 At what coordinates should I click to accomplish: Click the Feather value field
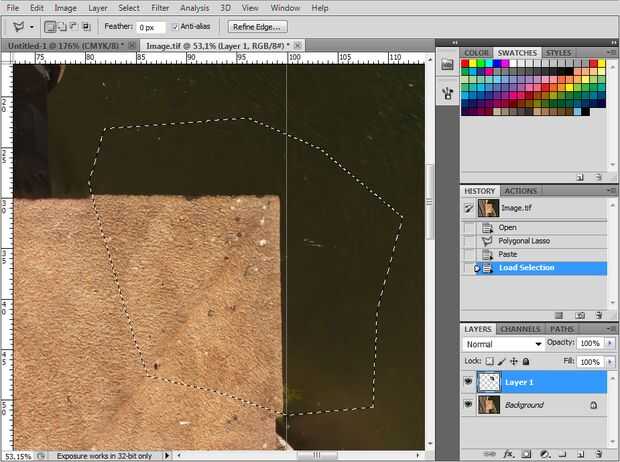point(150,27)
